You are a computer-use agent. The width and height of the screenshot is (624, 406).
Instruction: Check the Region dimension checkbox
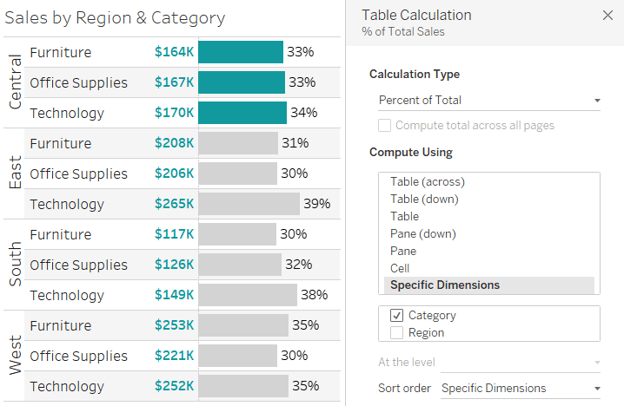pyautogui.click(x=396, y=332)
